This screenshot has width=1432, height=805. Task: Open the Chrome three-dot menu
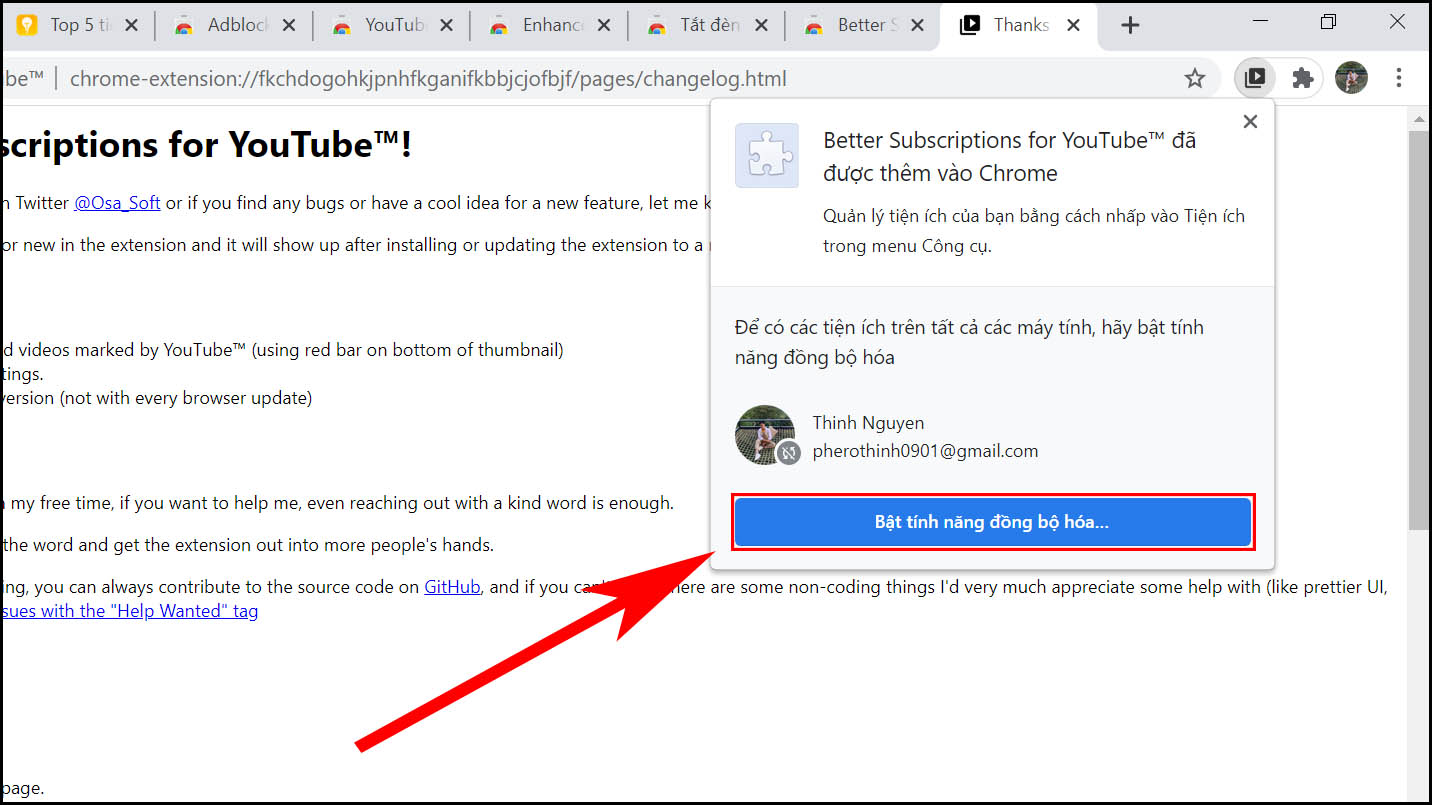1398,78
